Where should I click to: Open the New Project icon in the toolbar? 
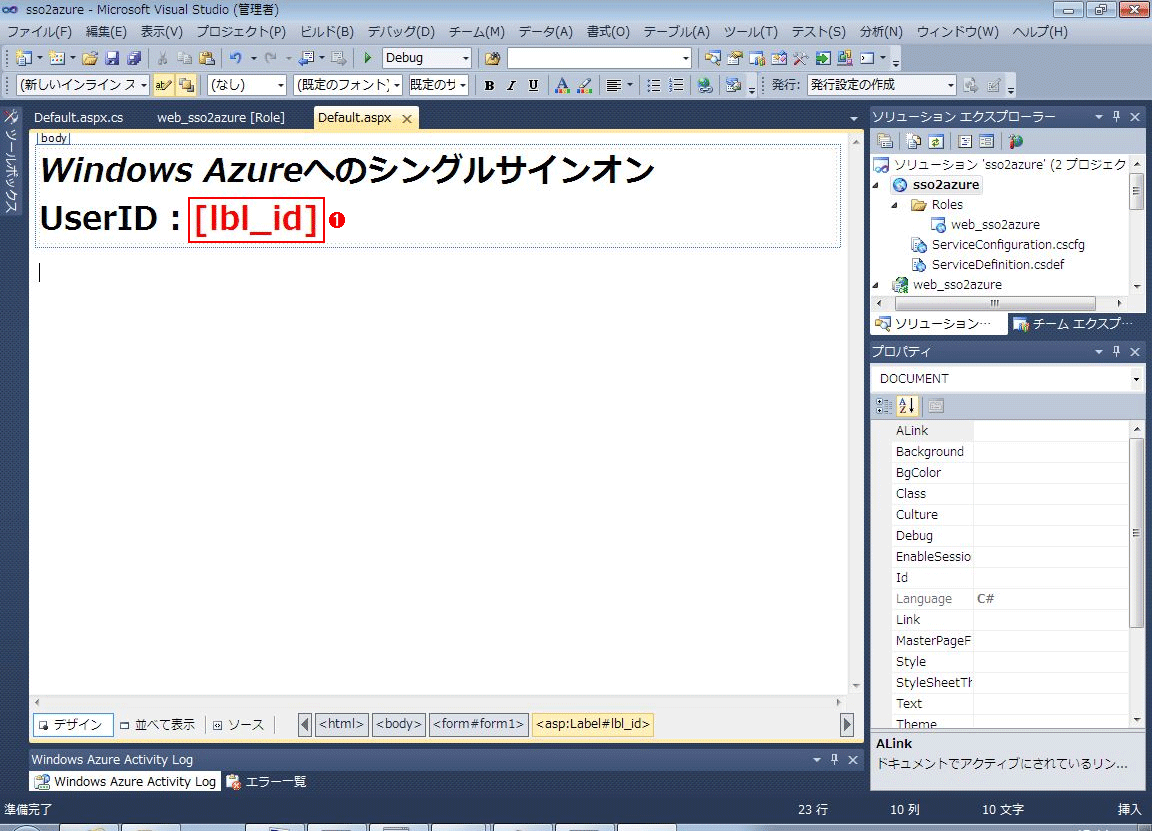[24, 58]
